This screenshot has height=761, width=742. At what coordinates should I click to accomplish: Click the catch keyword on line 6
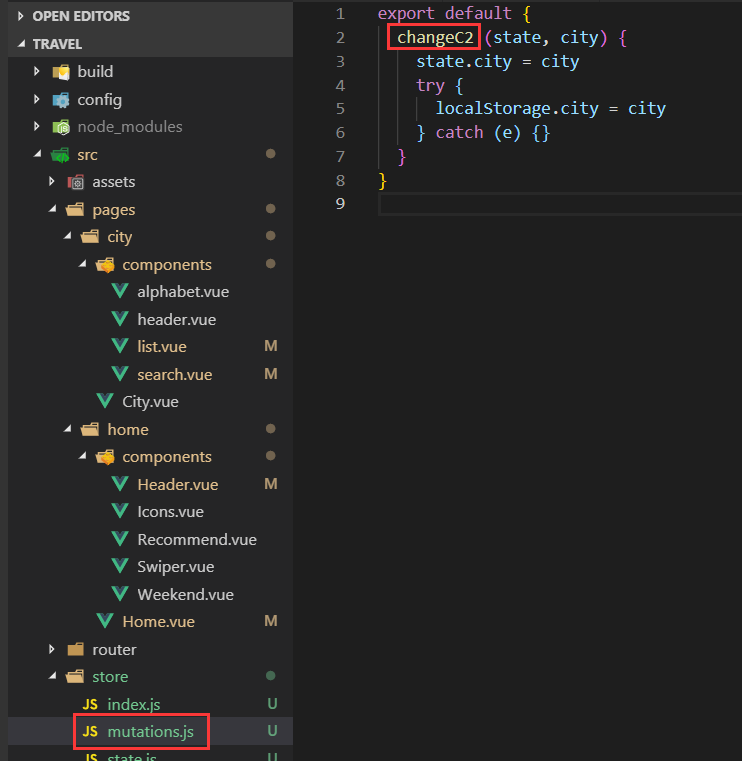click(459, 132)
